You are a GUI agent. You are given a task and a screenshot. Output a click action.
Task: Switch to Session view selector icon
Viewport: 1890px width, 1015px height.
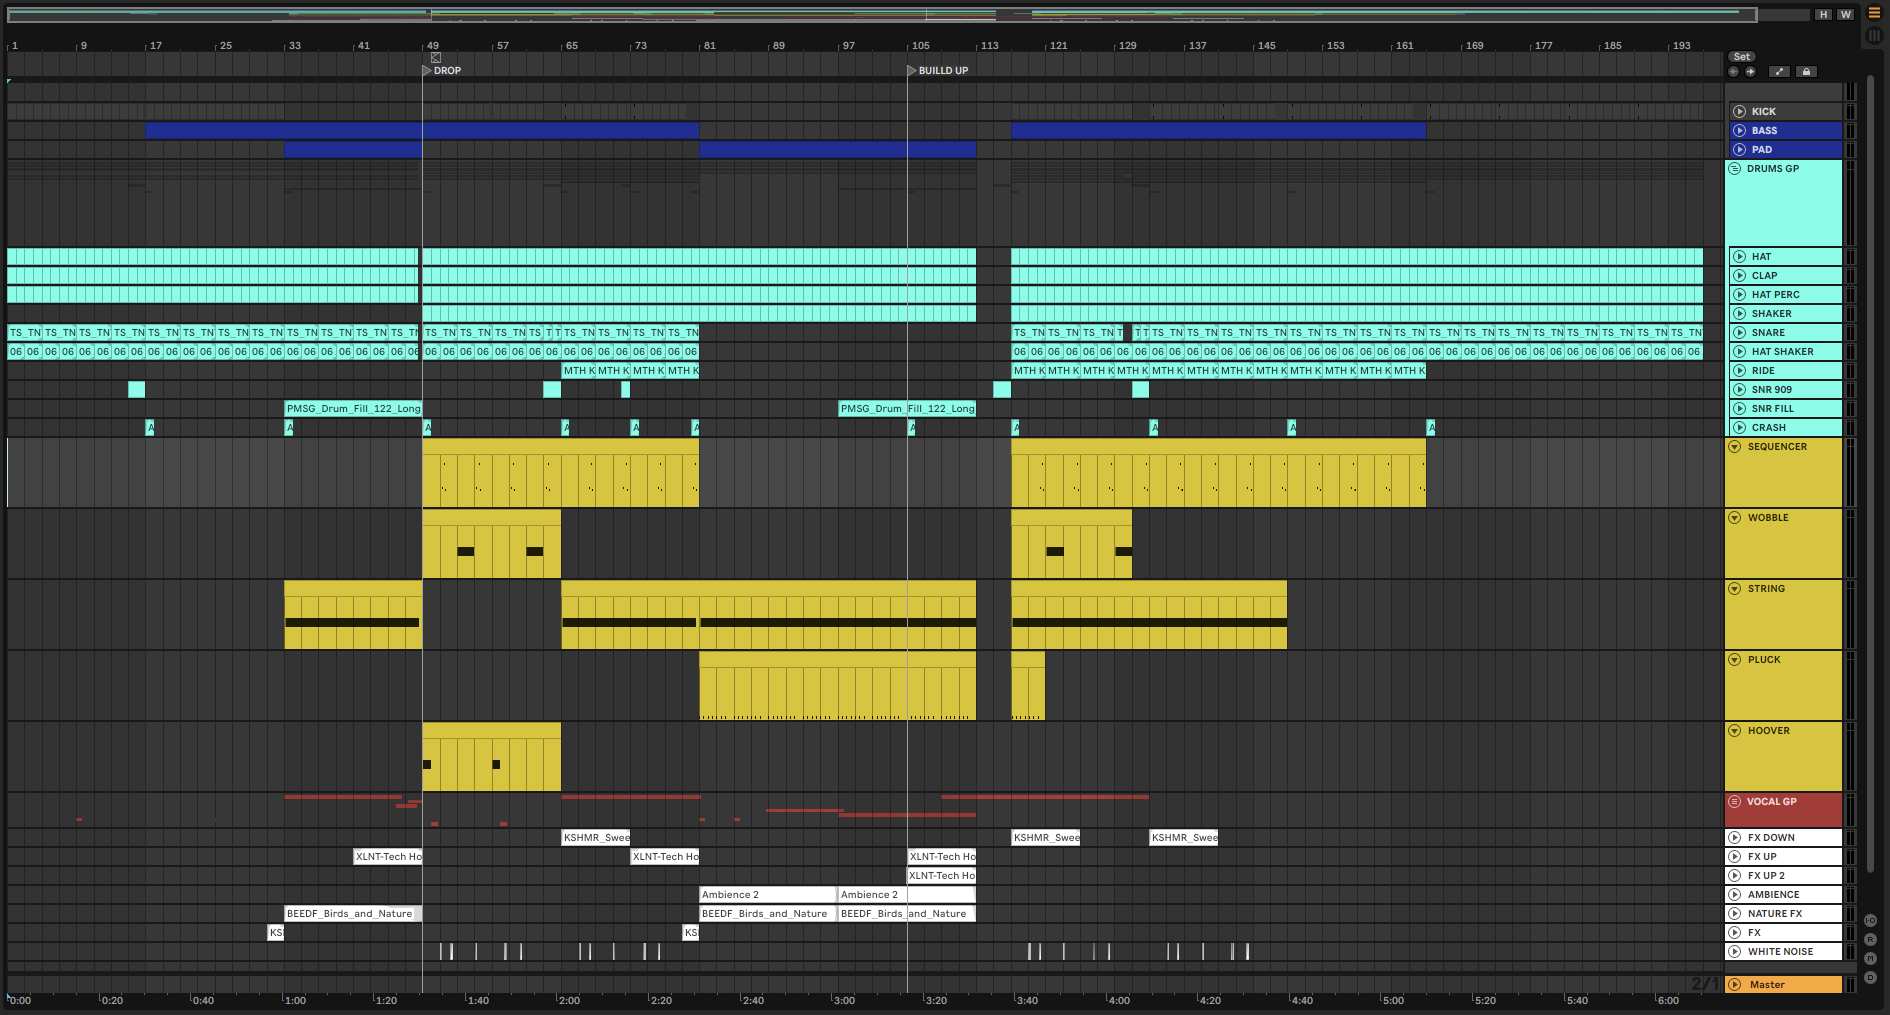click(x=1875, y=36)
